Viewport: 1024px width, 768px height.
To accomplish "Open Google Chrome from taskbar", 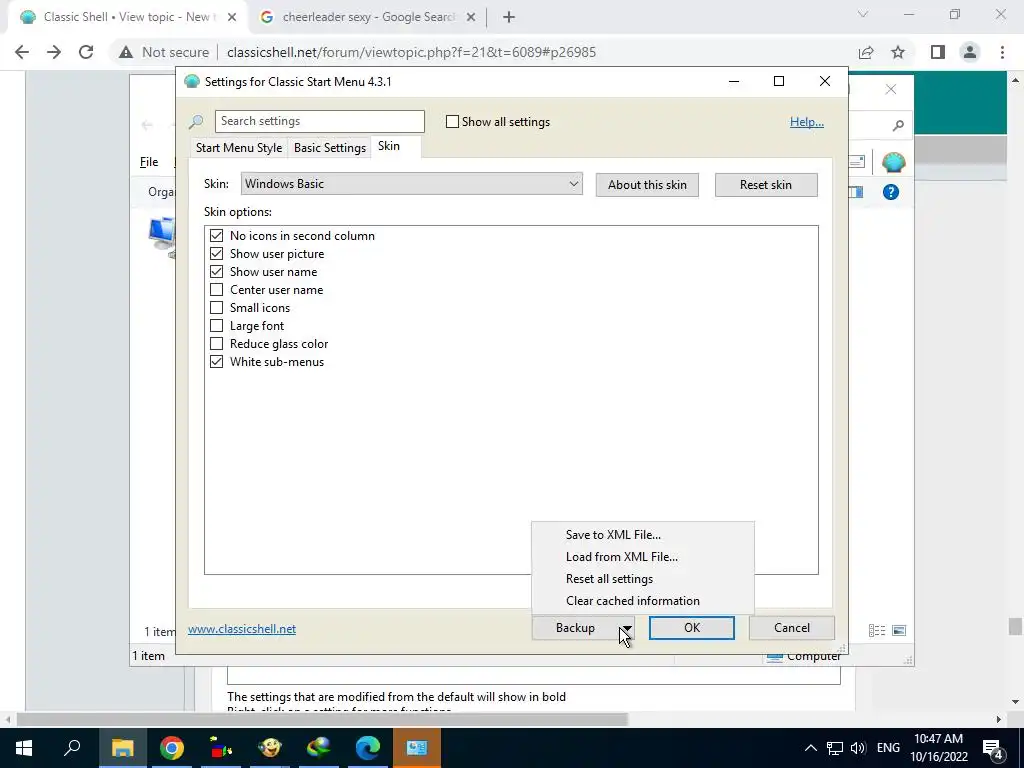I will point(172,748).
